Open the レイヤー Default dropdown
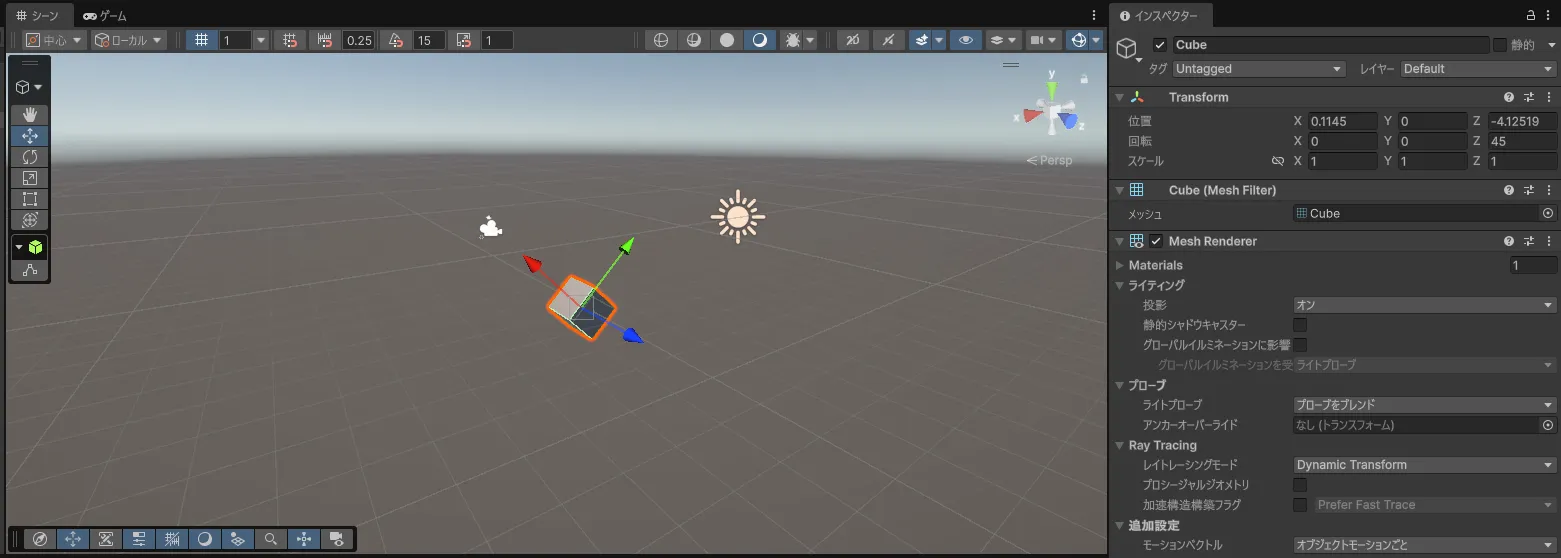This screenshot has width=1561, height=558. [1477, 69]
